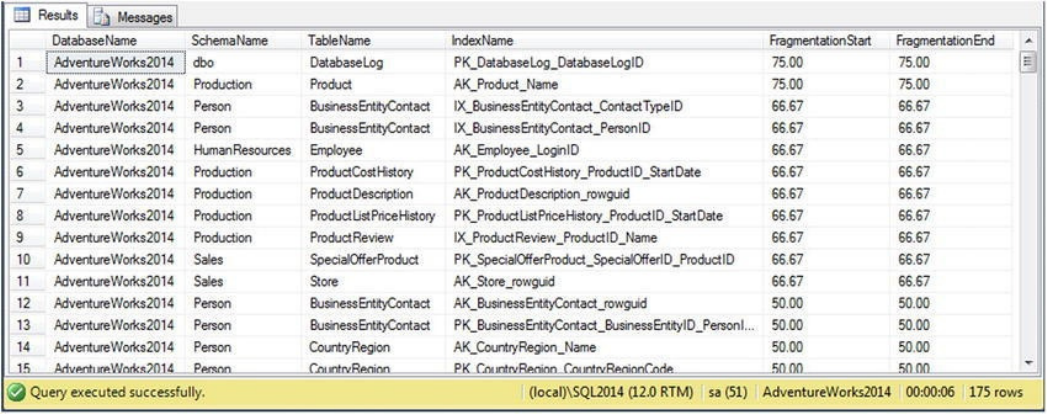Click the ProductCostHistory table cell
The image size is (1047, 414).
pyautogui.click(x=374, y=172)
